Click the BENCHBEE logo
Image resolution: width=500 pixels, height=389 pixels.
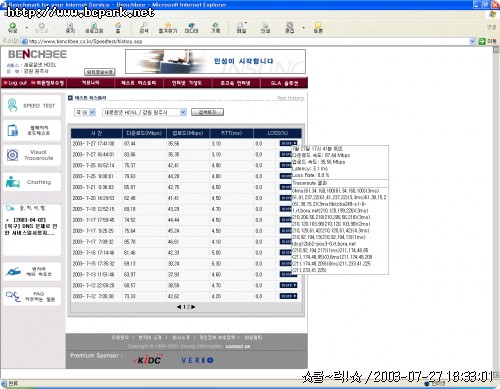[37, 54]
